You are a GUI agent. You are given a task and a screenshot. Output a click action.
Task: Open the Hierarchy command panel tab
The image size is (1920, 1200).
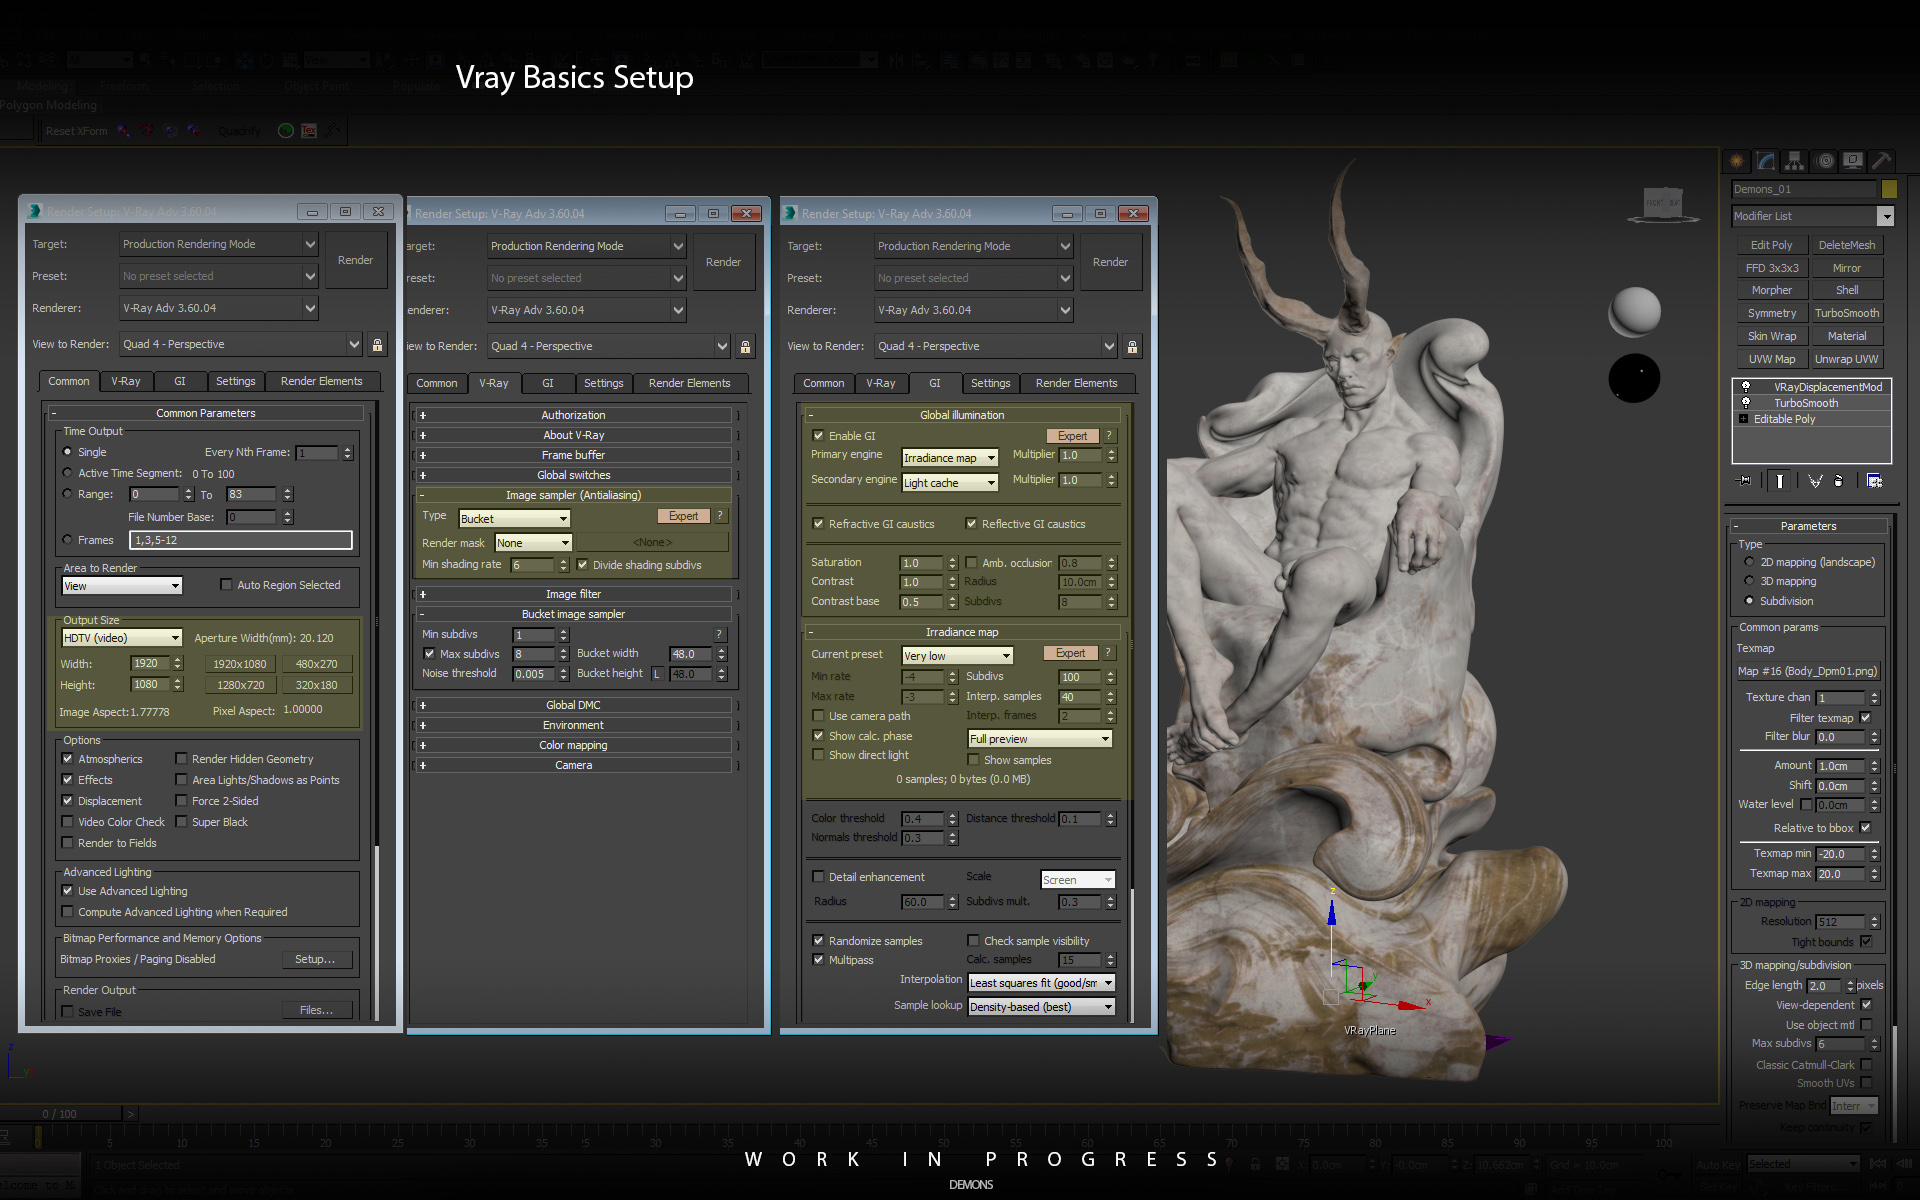click(x=1795, y=161)
